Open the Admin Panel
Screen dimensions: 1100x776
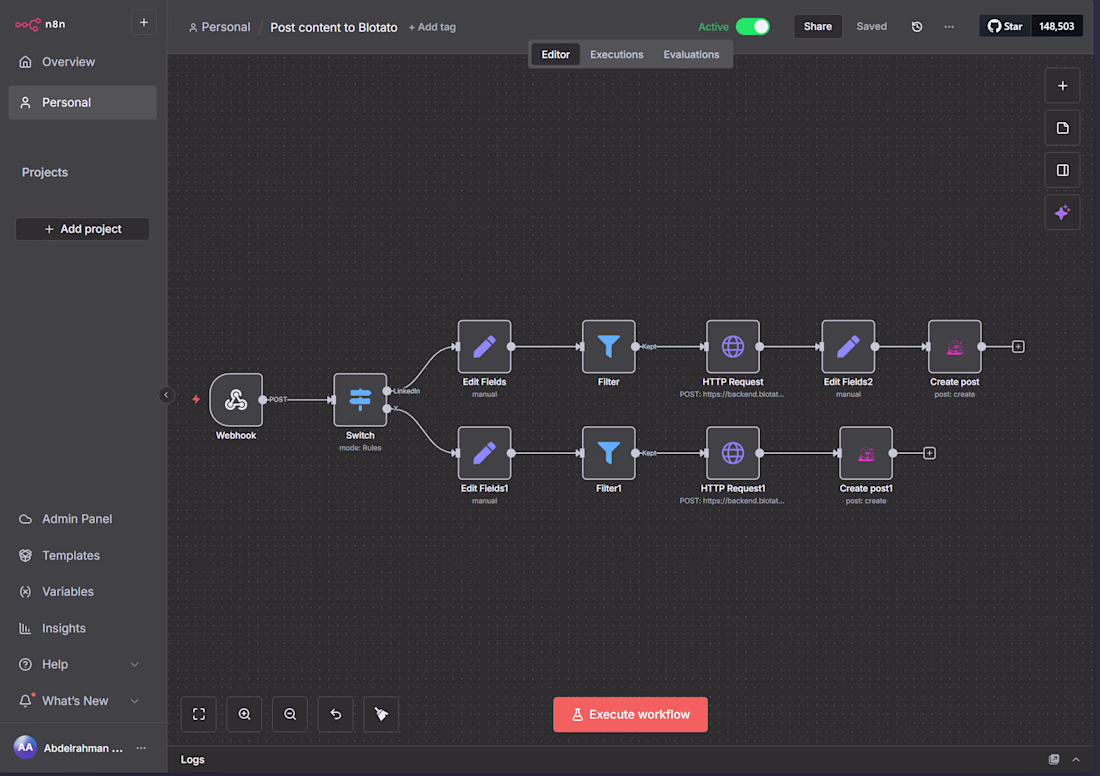[81, 519]
